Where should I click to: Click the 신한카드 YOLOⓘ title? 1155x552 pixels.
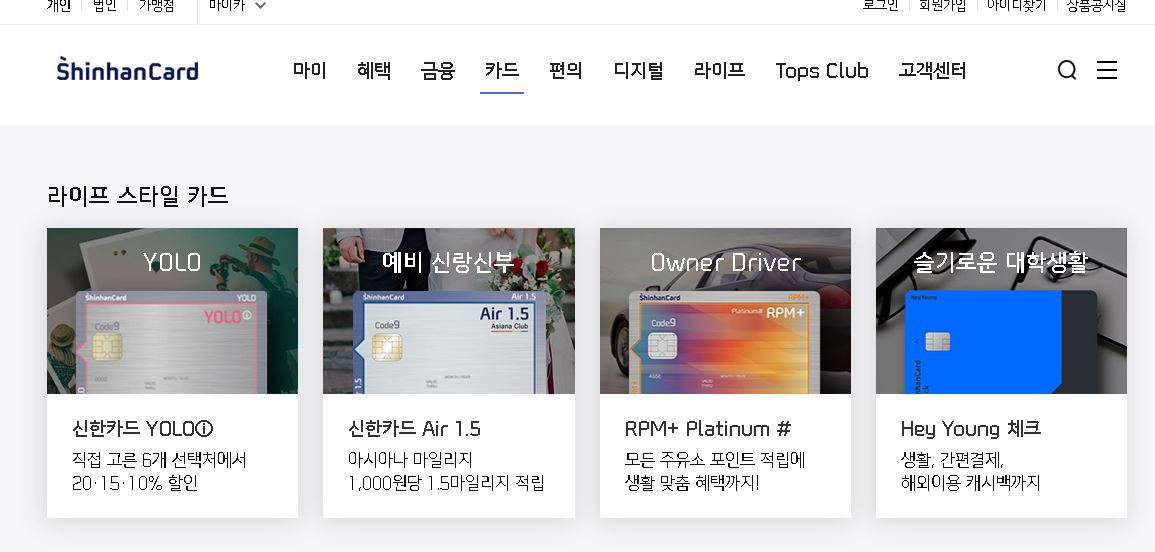pos(143,428)
